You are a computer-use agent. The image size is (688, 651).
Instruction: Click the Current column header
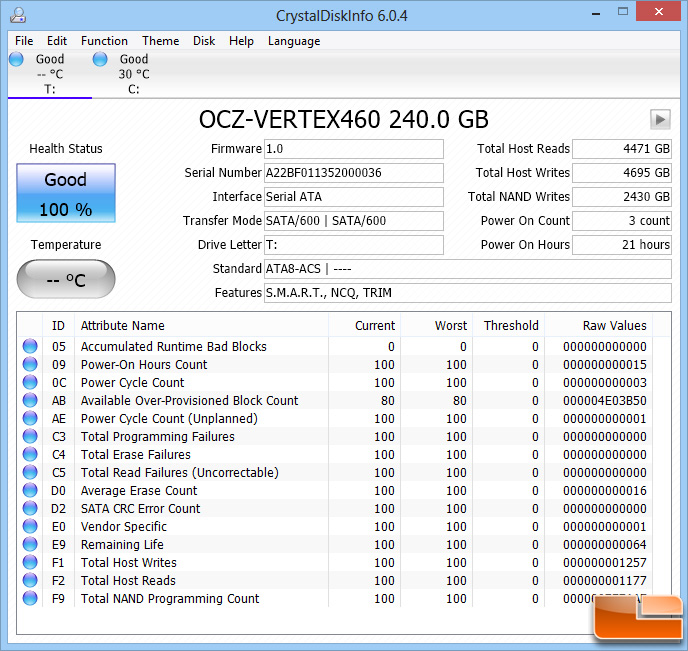click(x=364, y=326)
